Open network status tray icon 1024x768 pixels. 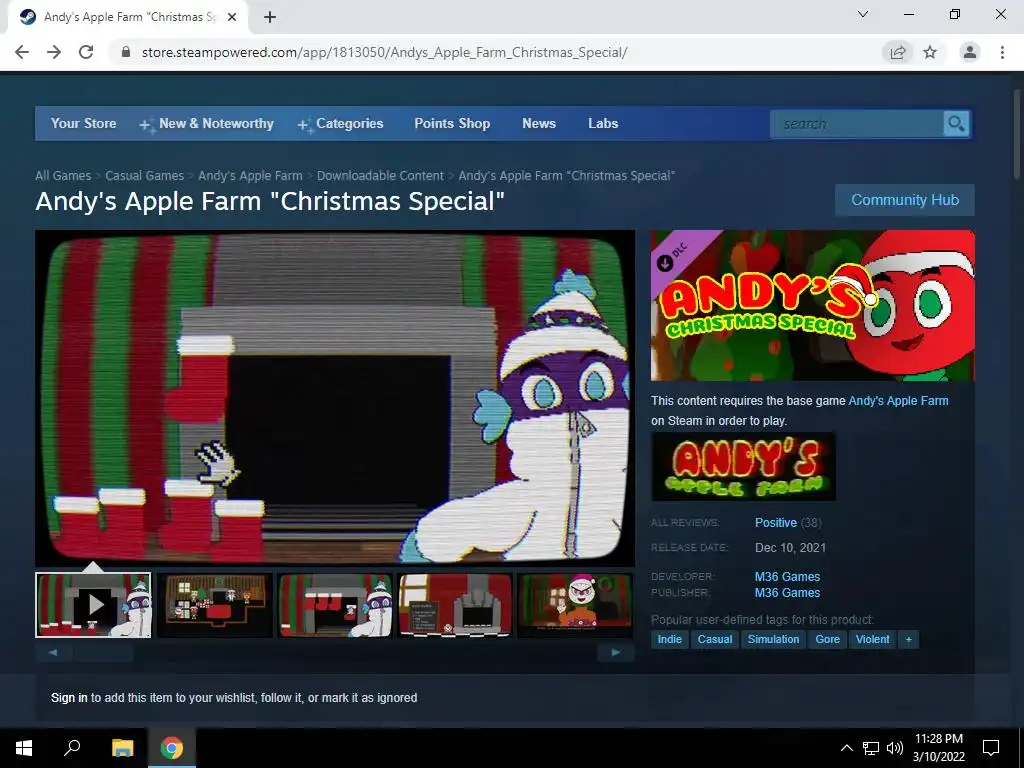[x=871, y=748]
